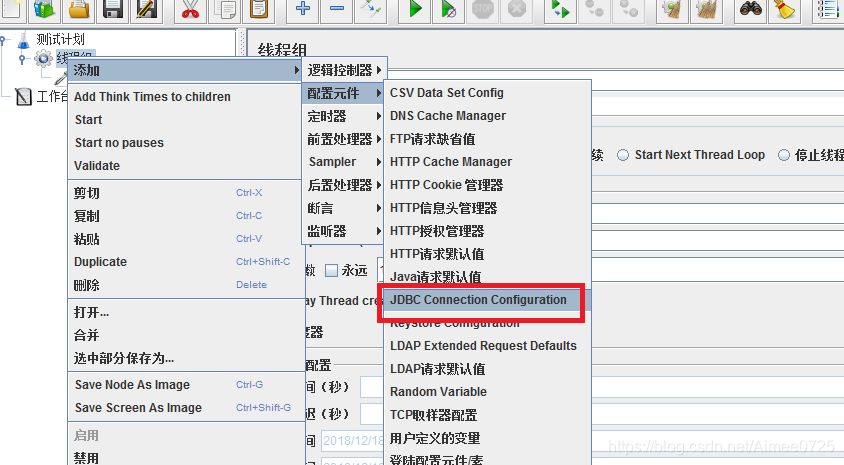Click Remote Shutdown All icon
This screenshot has height=465, width=844.
tap(628, 9)
